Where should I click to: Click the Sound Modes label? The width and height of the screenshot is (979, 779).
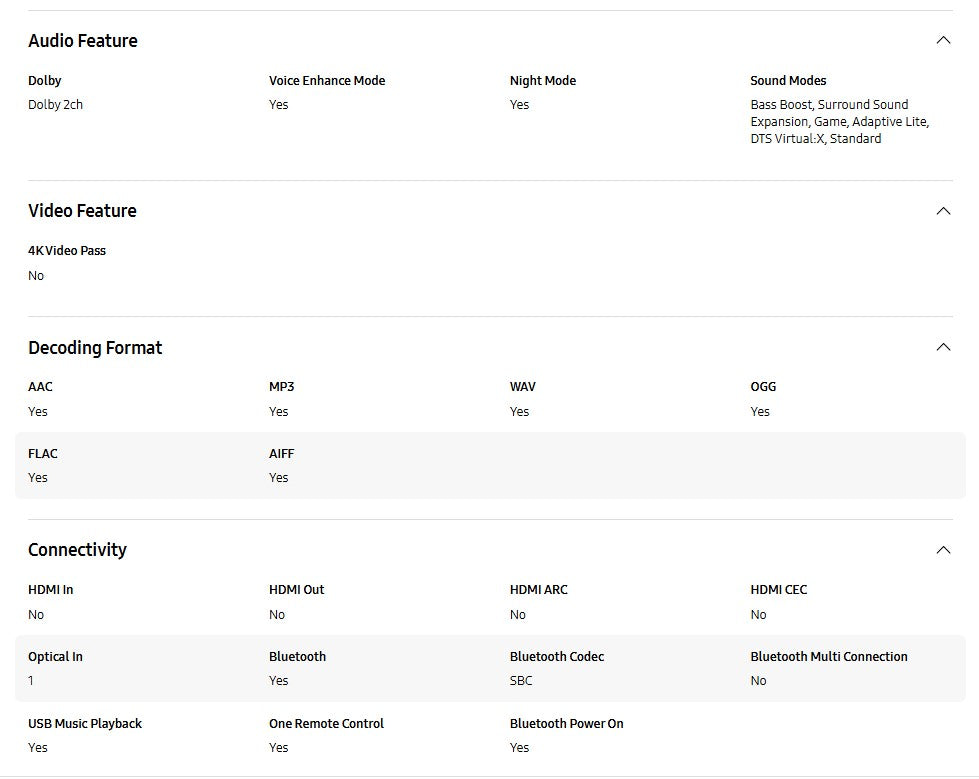(x=788, y=81)
